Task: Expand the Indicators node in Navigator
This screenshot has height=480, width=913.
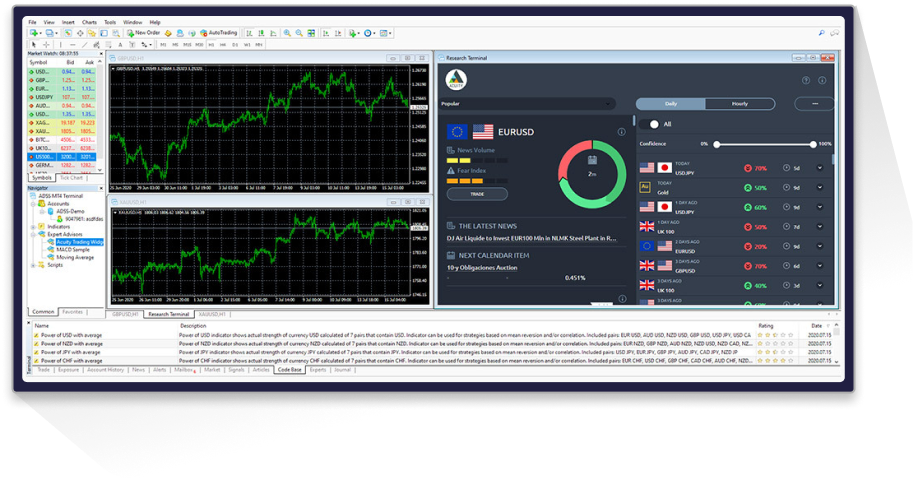Action: [x=33, y=227]
